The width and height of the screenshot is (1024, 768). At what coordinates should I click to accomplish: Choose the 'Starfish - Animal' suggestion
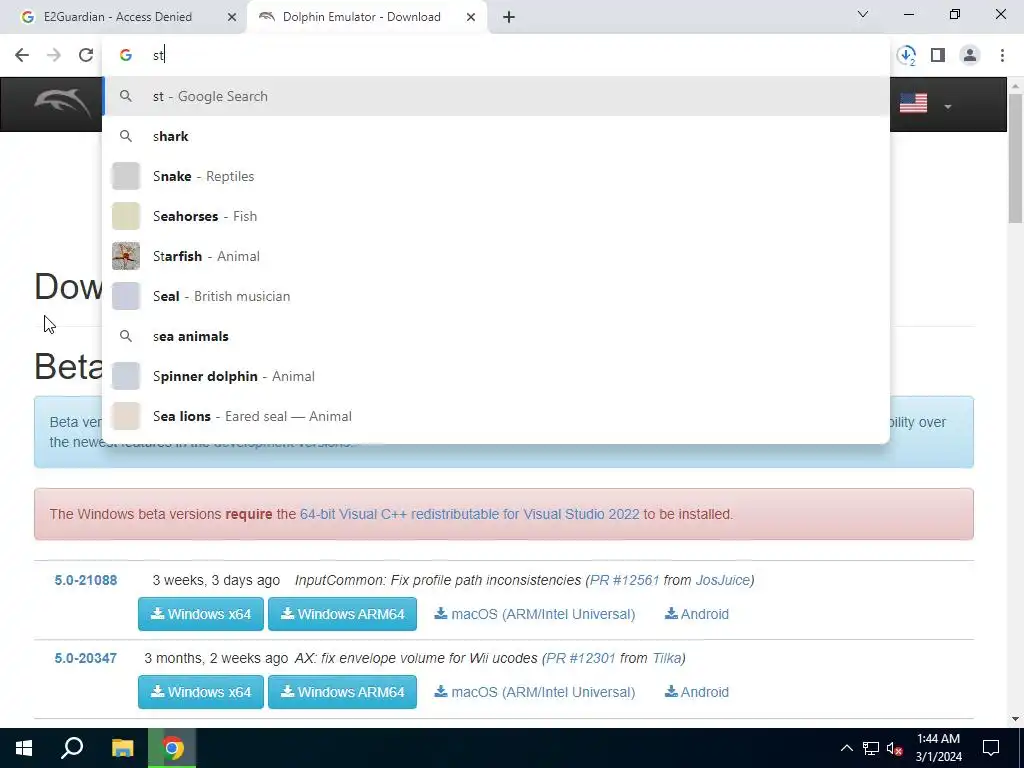(496, 256)
